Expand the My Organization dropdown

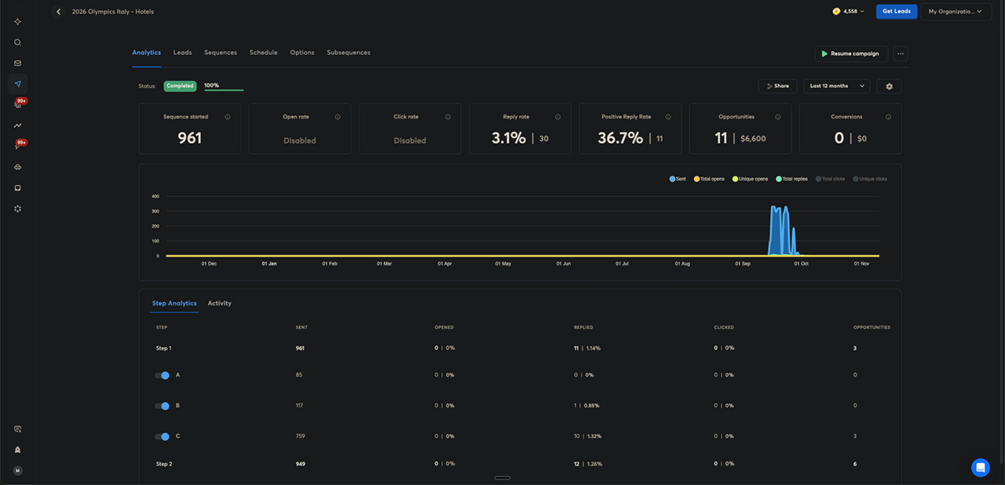pos(956,12)
